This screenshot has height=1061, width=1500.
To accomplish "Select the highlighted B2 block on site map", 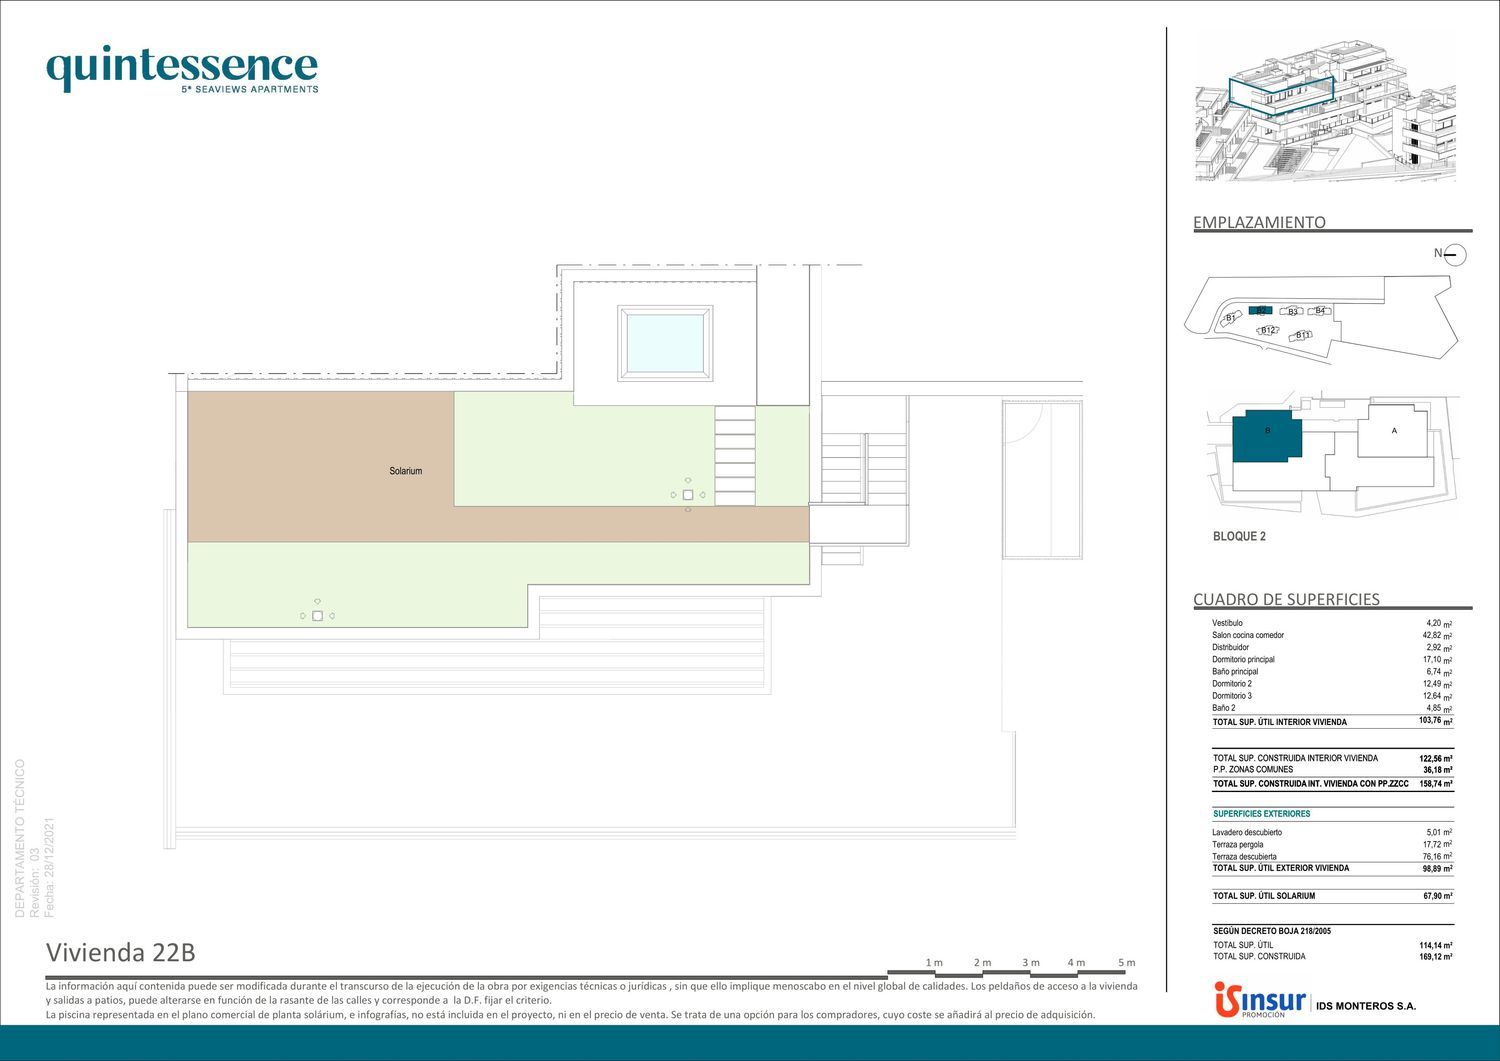I will click(x=1261, y=310).
